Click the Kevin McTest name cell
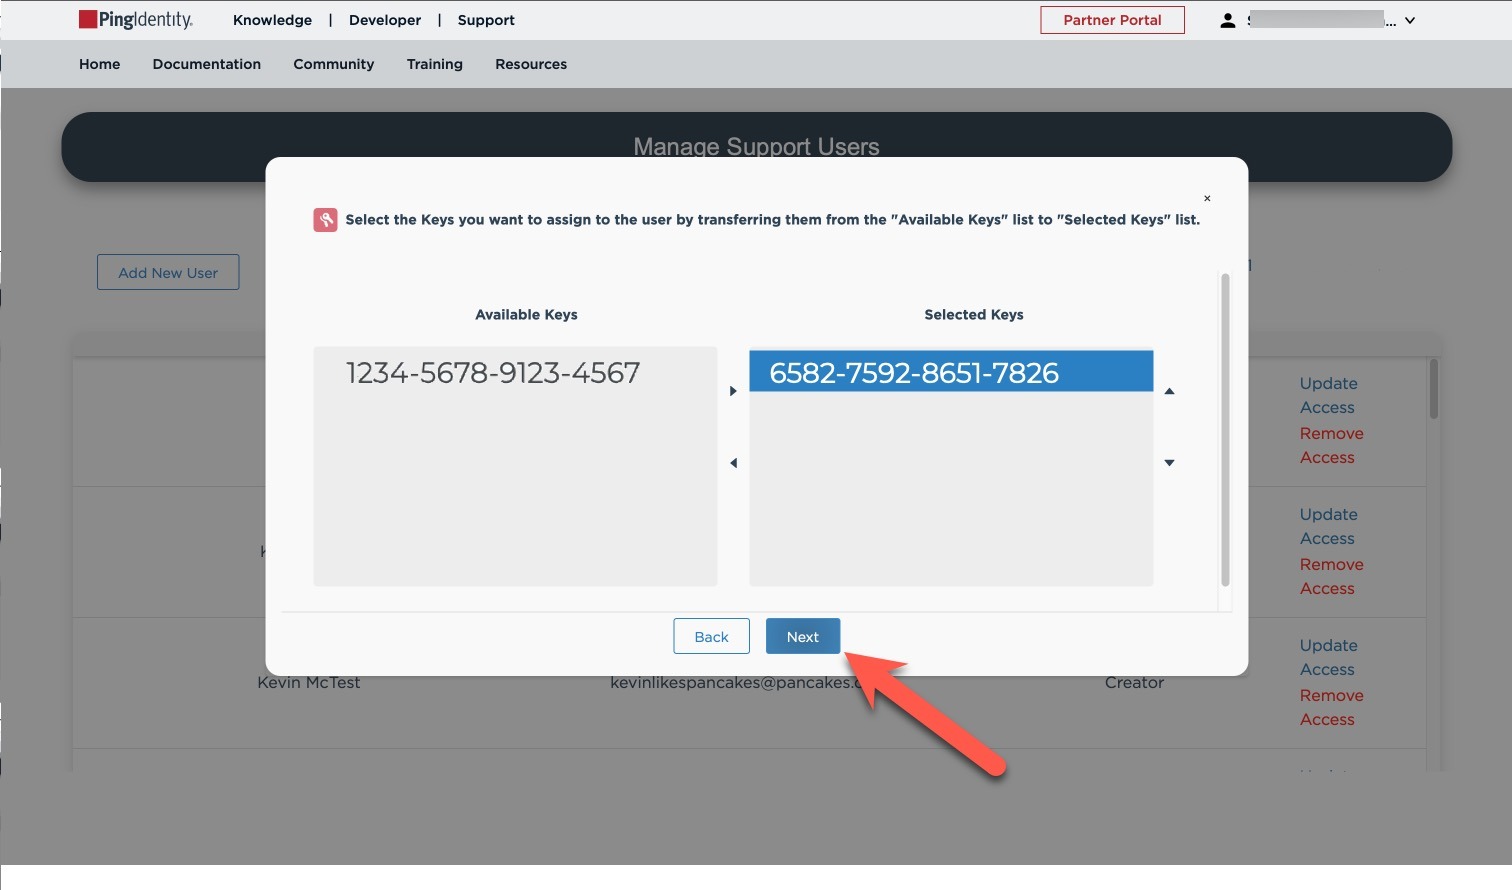The image size is (1512, 890). click(308, 682)
